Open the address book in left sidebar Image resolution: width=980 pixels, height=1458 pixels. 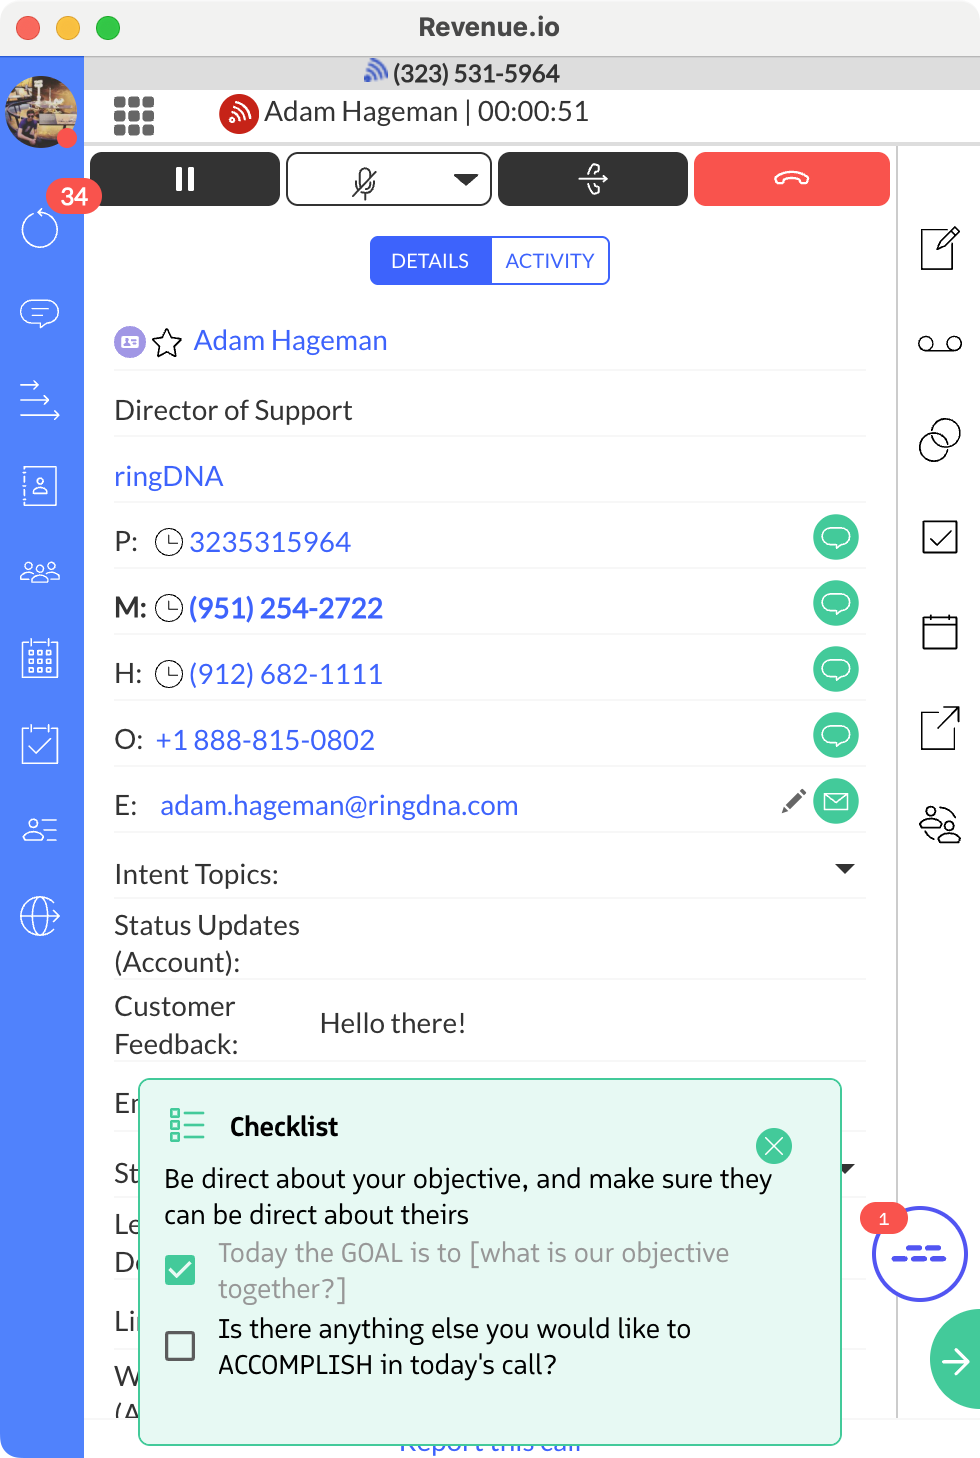pyautogui.click(x=40, y=487)
